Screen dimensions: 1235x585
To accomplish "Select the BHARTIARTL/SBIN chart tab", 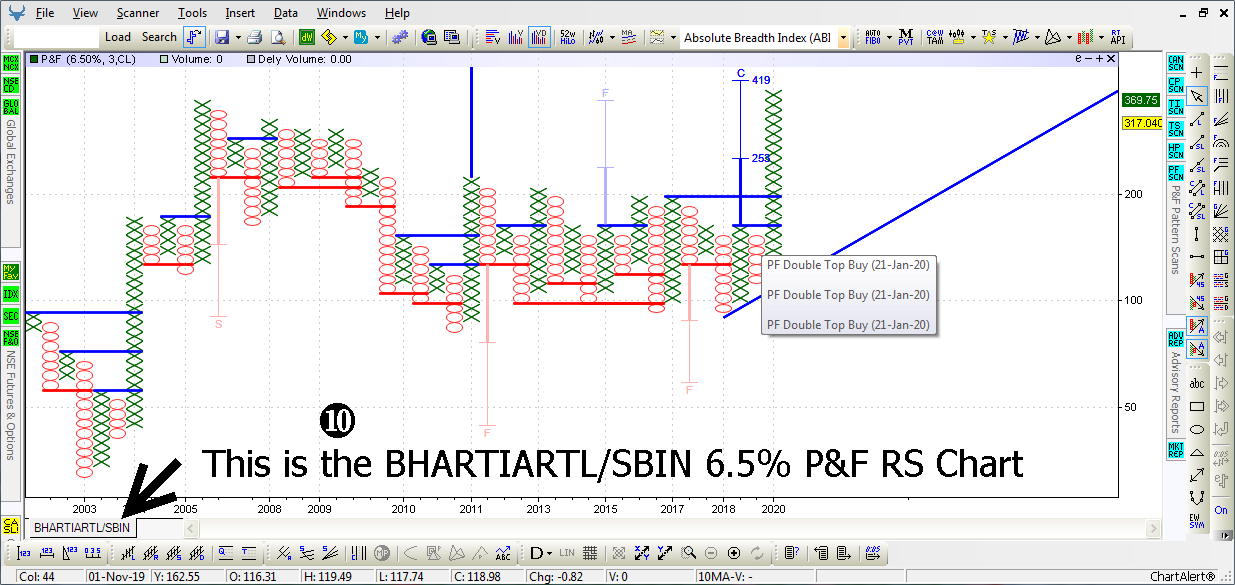I will [82, 527].
